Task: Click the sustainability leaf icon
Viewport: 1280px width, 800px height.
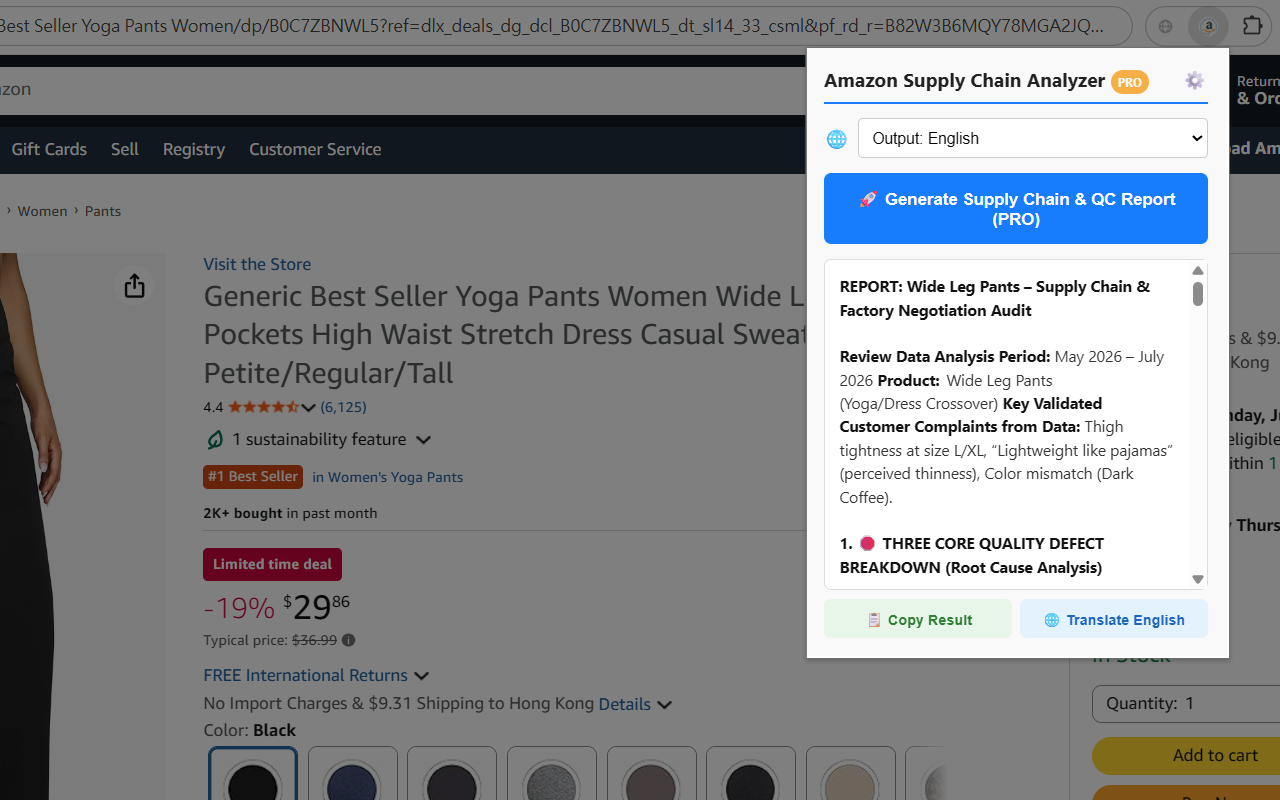Action: (x=214, y=440)
